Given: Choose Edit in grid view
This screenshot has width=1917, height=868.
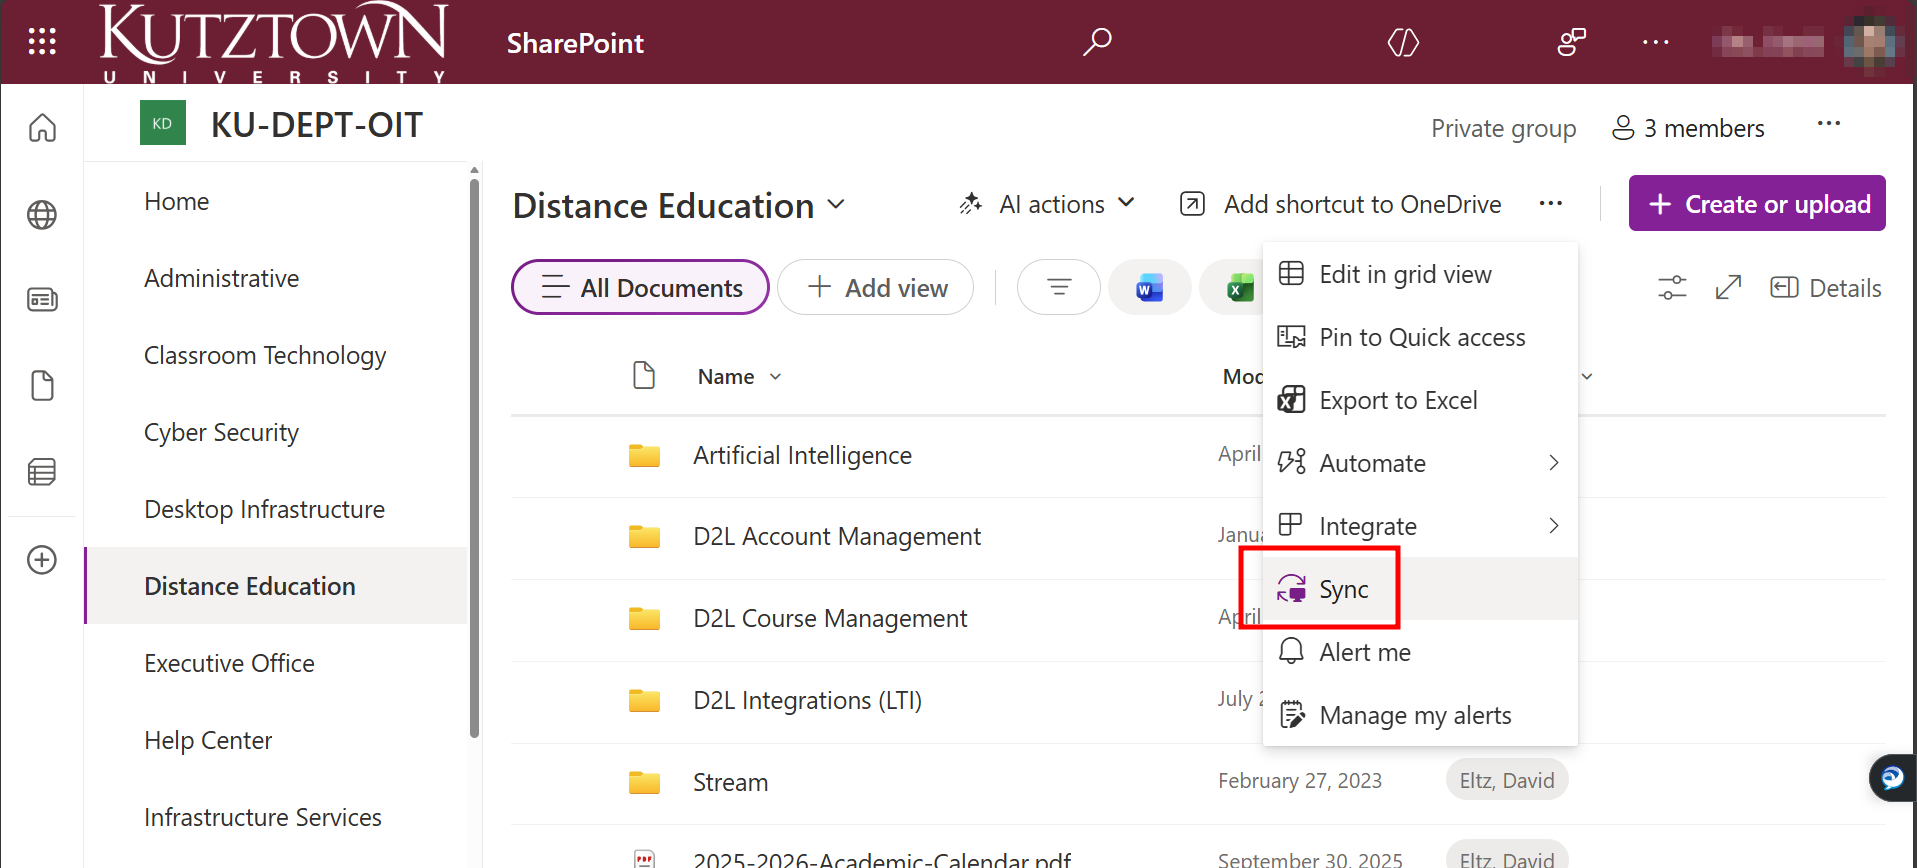Looking at the screenshot, I should coord(1420,274).
